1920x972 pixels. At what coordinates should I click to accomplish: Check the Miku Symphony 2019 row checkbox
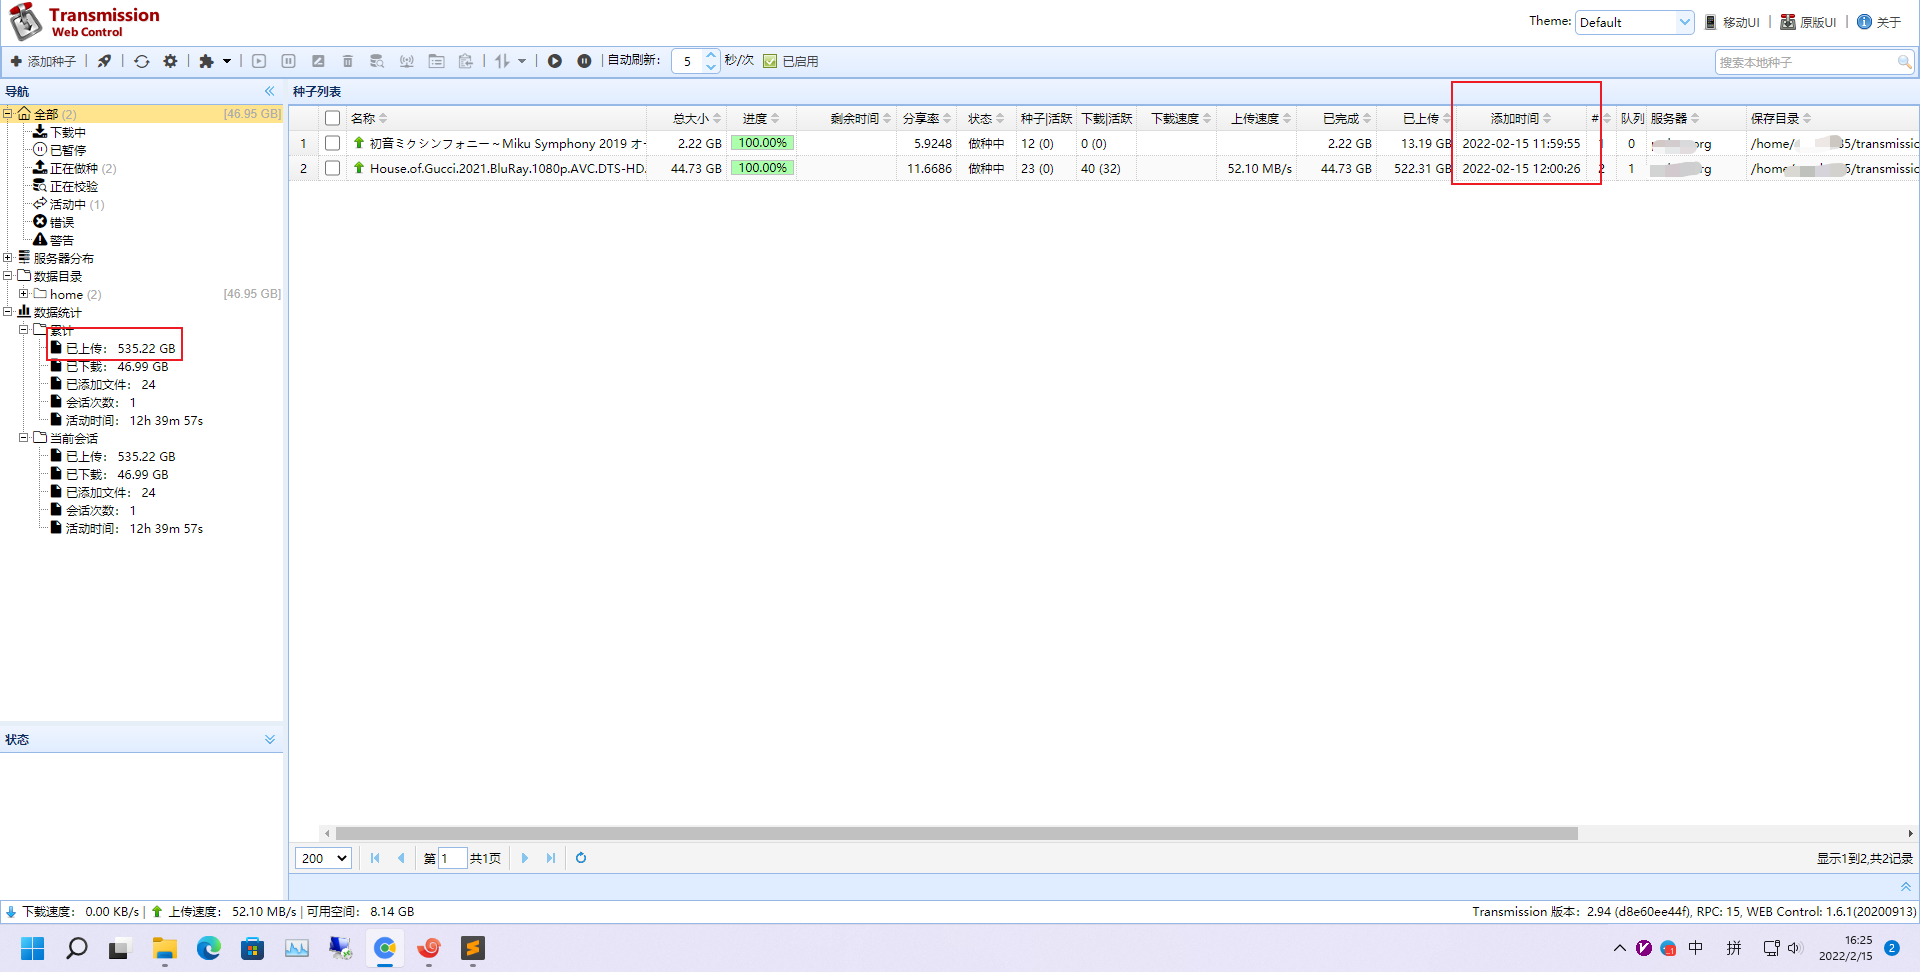(x=333, y=143)
